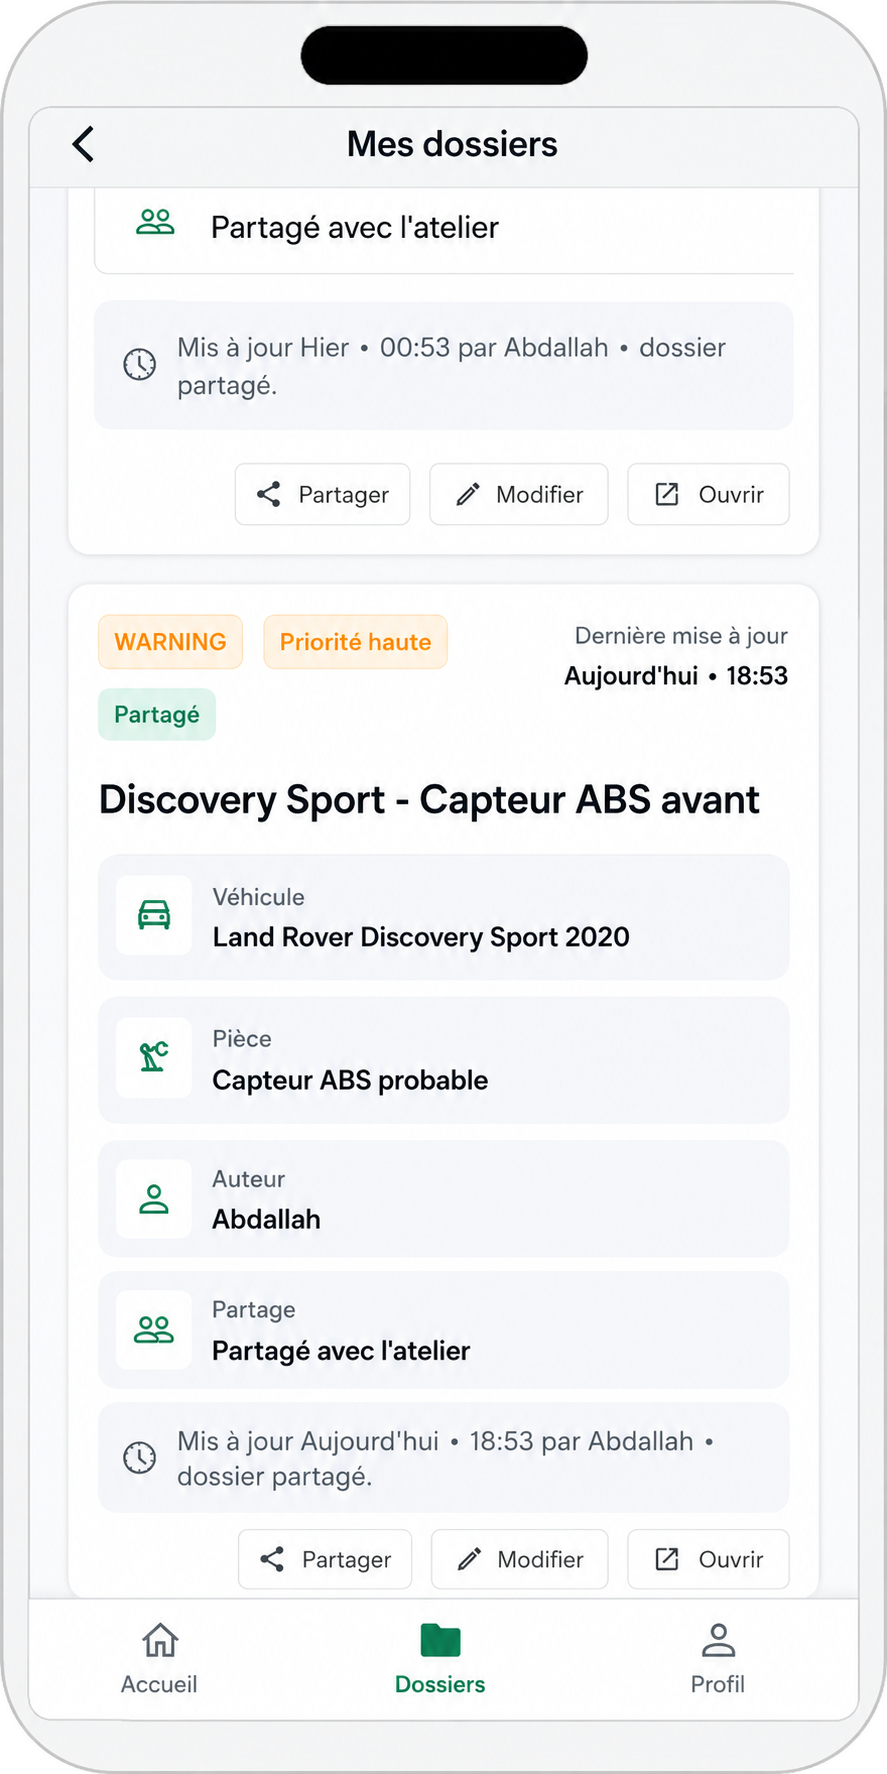887x1774 pixels.
Task: Tap the clock icon in Hier update note
Action: (140, 364)
